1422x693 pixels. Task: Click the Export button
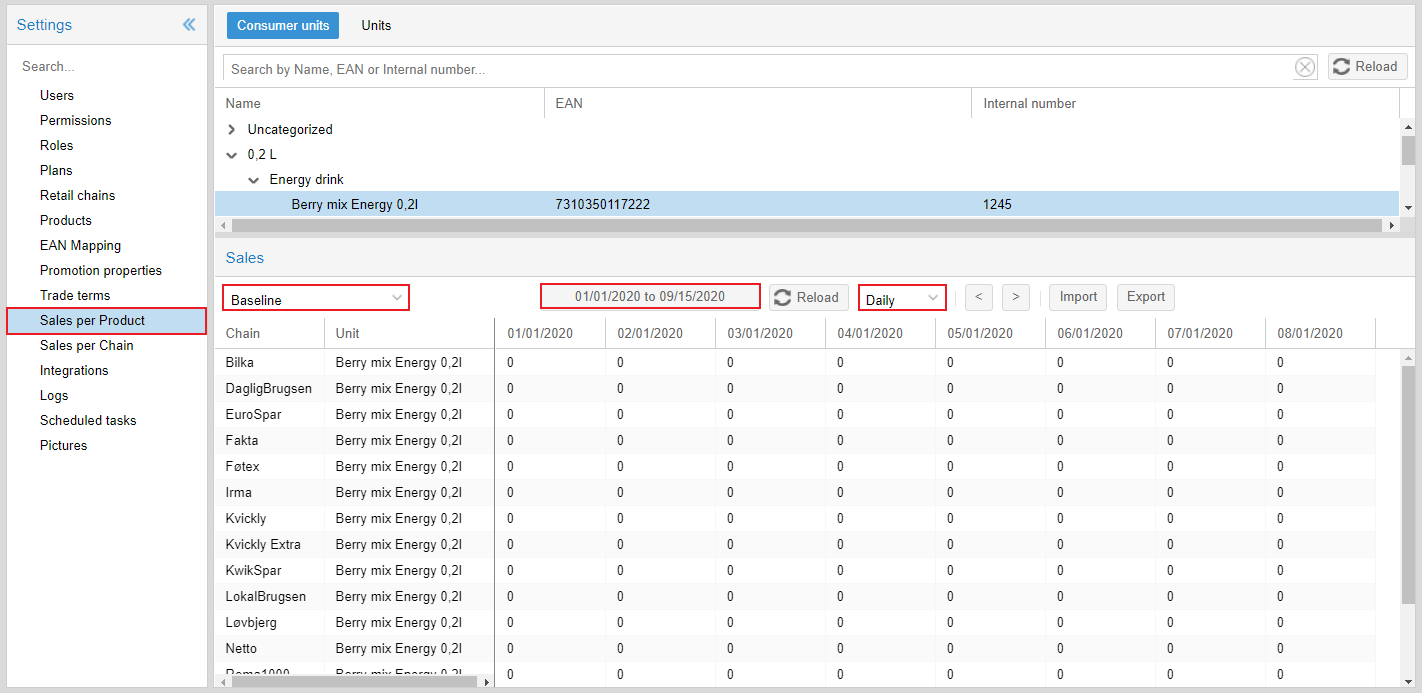click(x=1145, y=297)
